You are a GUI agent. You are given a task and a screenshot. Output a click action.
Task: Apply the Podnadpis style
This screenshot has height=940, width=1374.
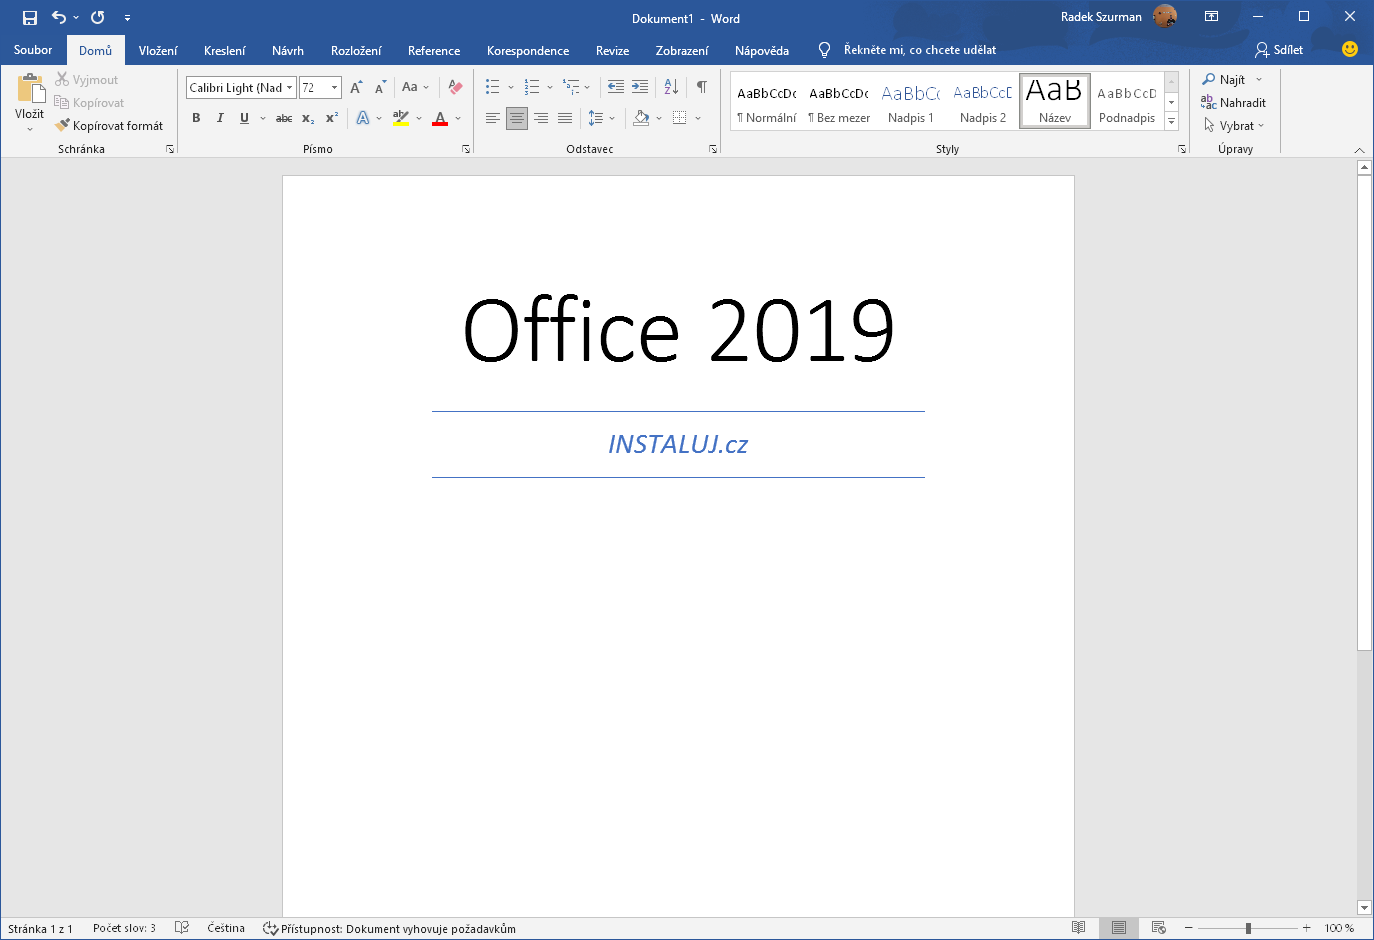point(1127,101)
